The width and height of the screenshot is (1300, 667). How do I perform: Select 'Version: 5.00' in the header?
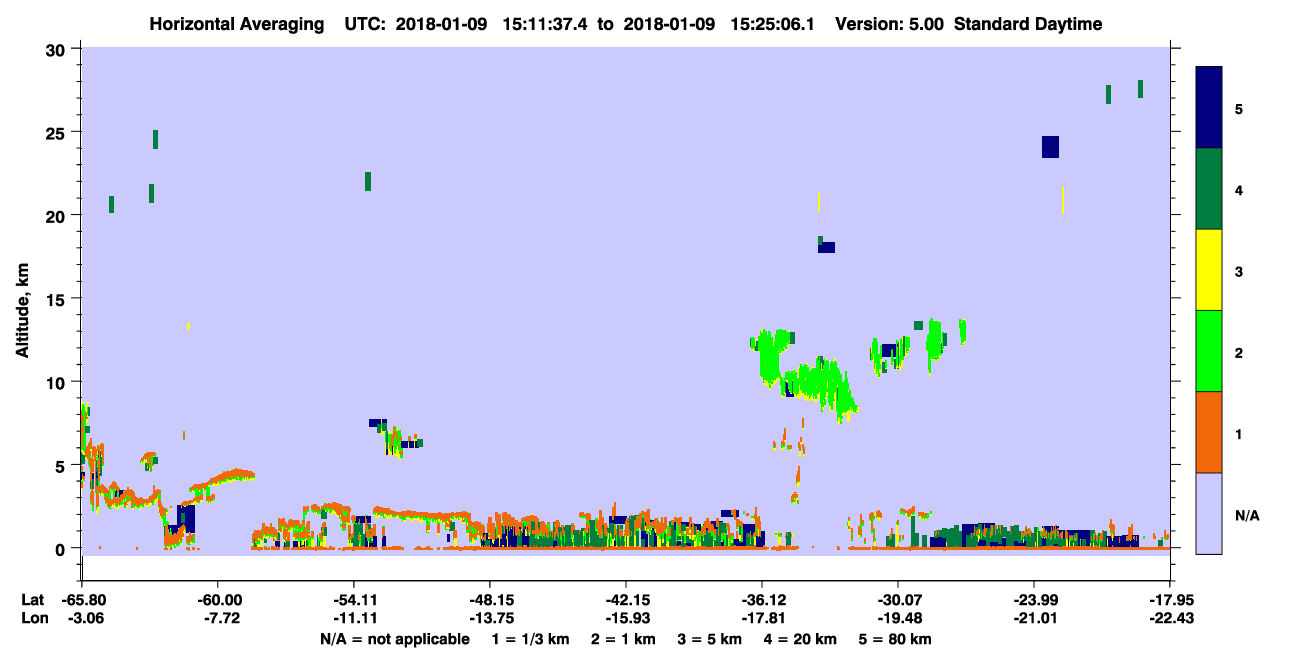(891, 24)
